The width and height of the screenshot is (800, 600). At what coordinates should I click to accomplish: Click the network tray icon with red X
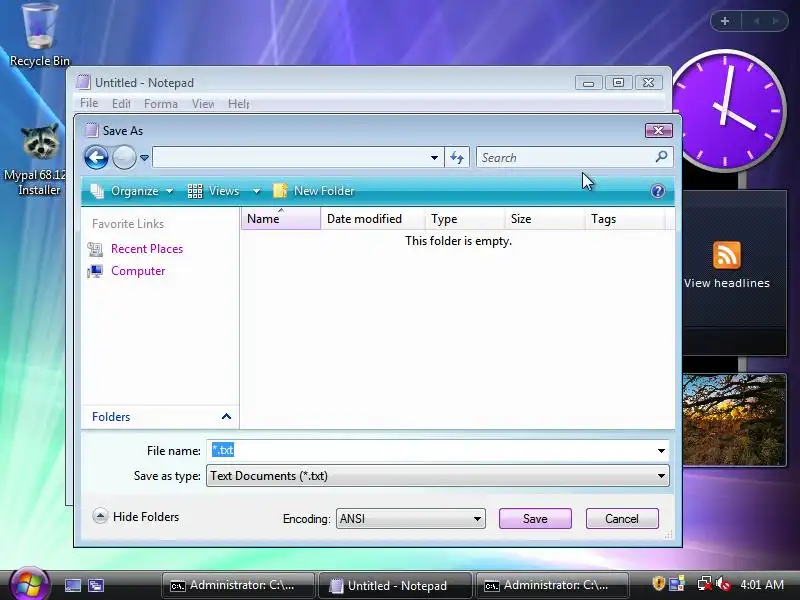click(705, 583)
